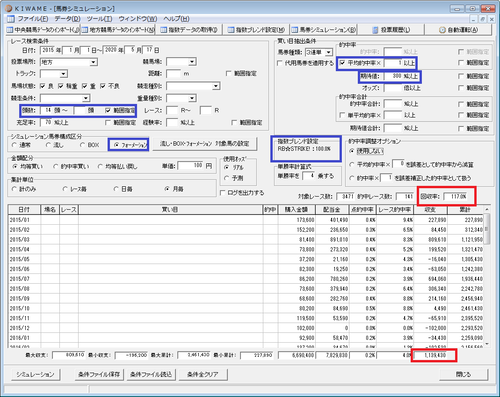The width and height of the screenshot is (500, 397).
Task: Open 投票履歴 toolbar icon
Action: [391, 30]
